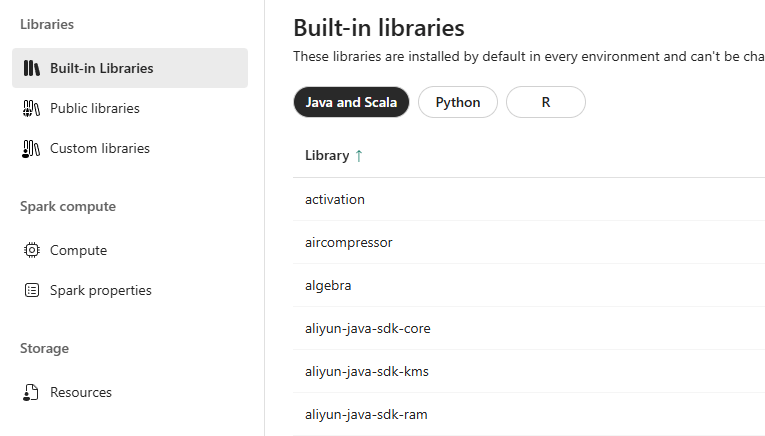Click the Built-in libraries page heading

[379, 27]
